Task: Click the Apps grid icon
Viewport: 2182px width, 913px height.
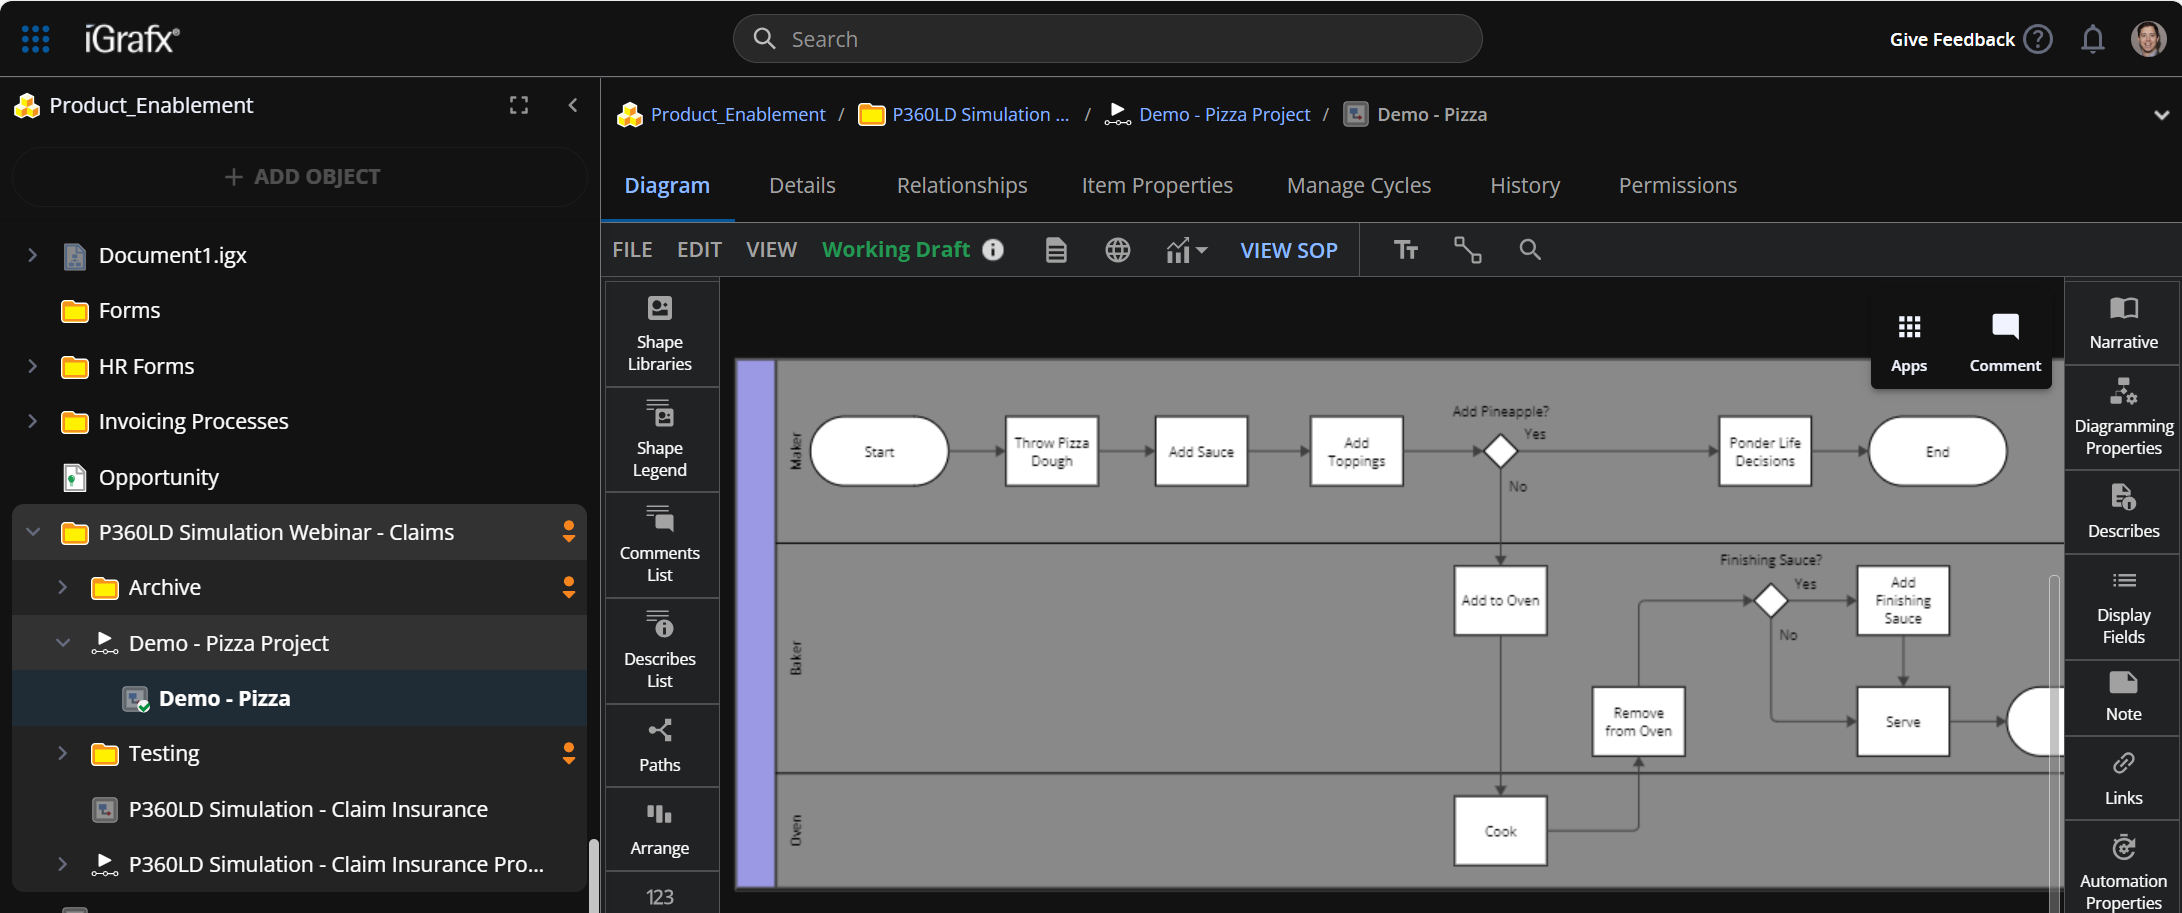Action: tap(1909, 328)
